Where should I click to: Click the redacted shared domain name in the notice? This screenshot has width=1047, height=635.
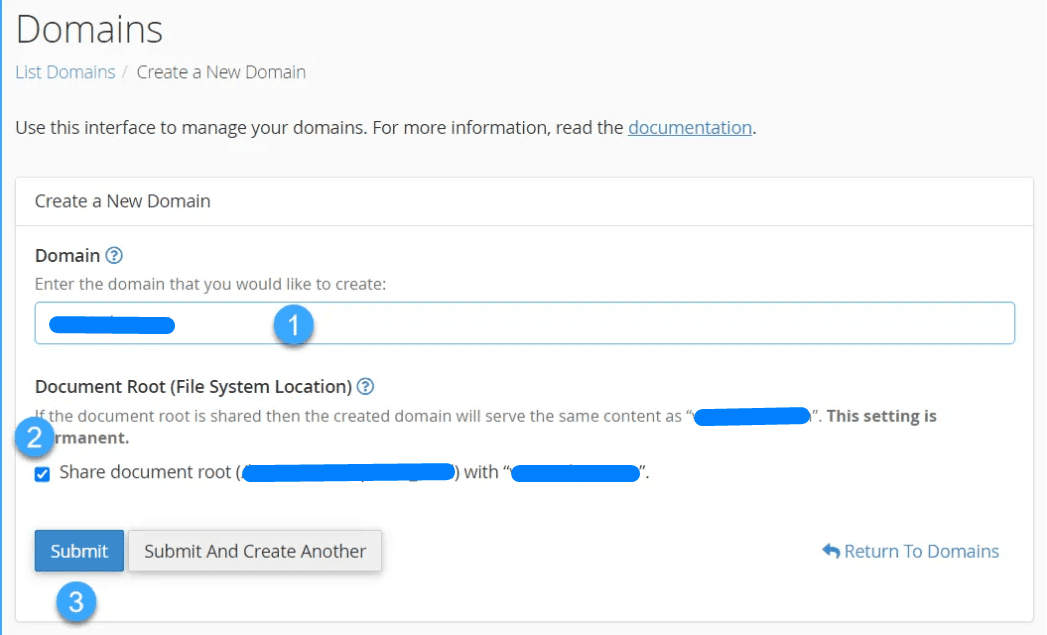[750, 416]
